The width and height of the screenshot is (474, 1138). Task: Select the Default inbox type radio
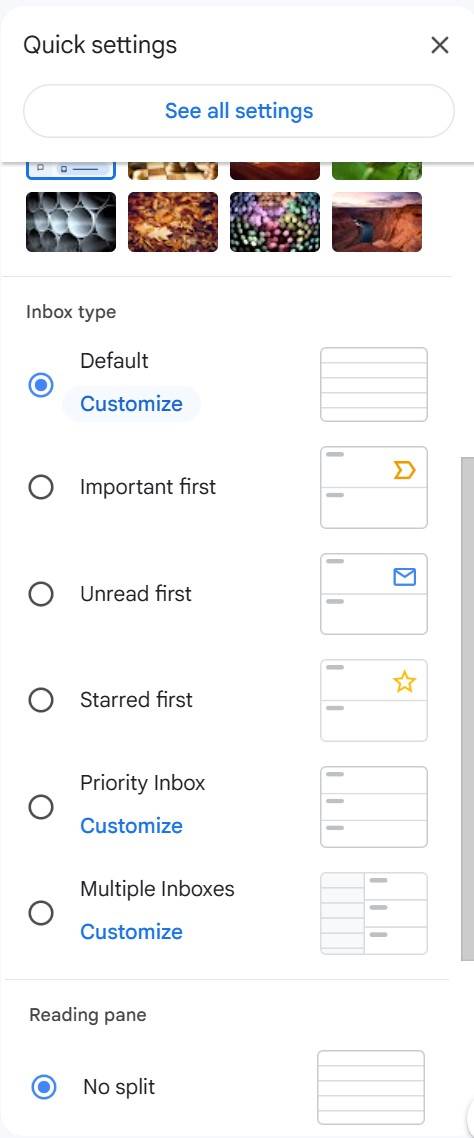point(41,385)
